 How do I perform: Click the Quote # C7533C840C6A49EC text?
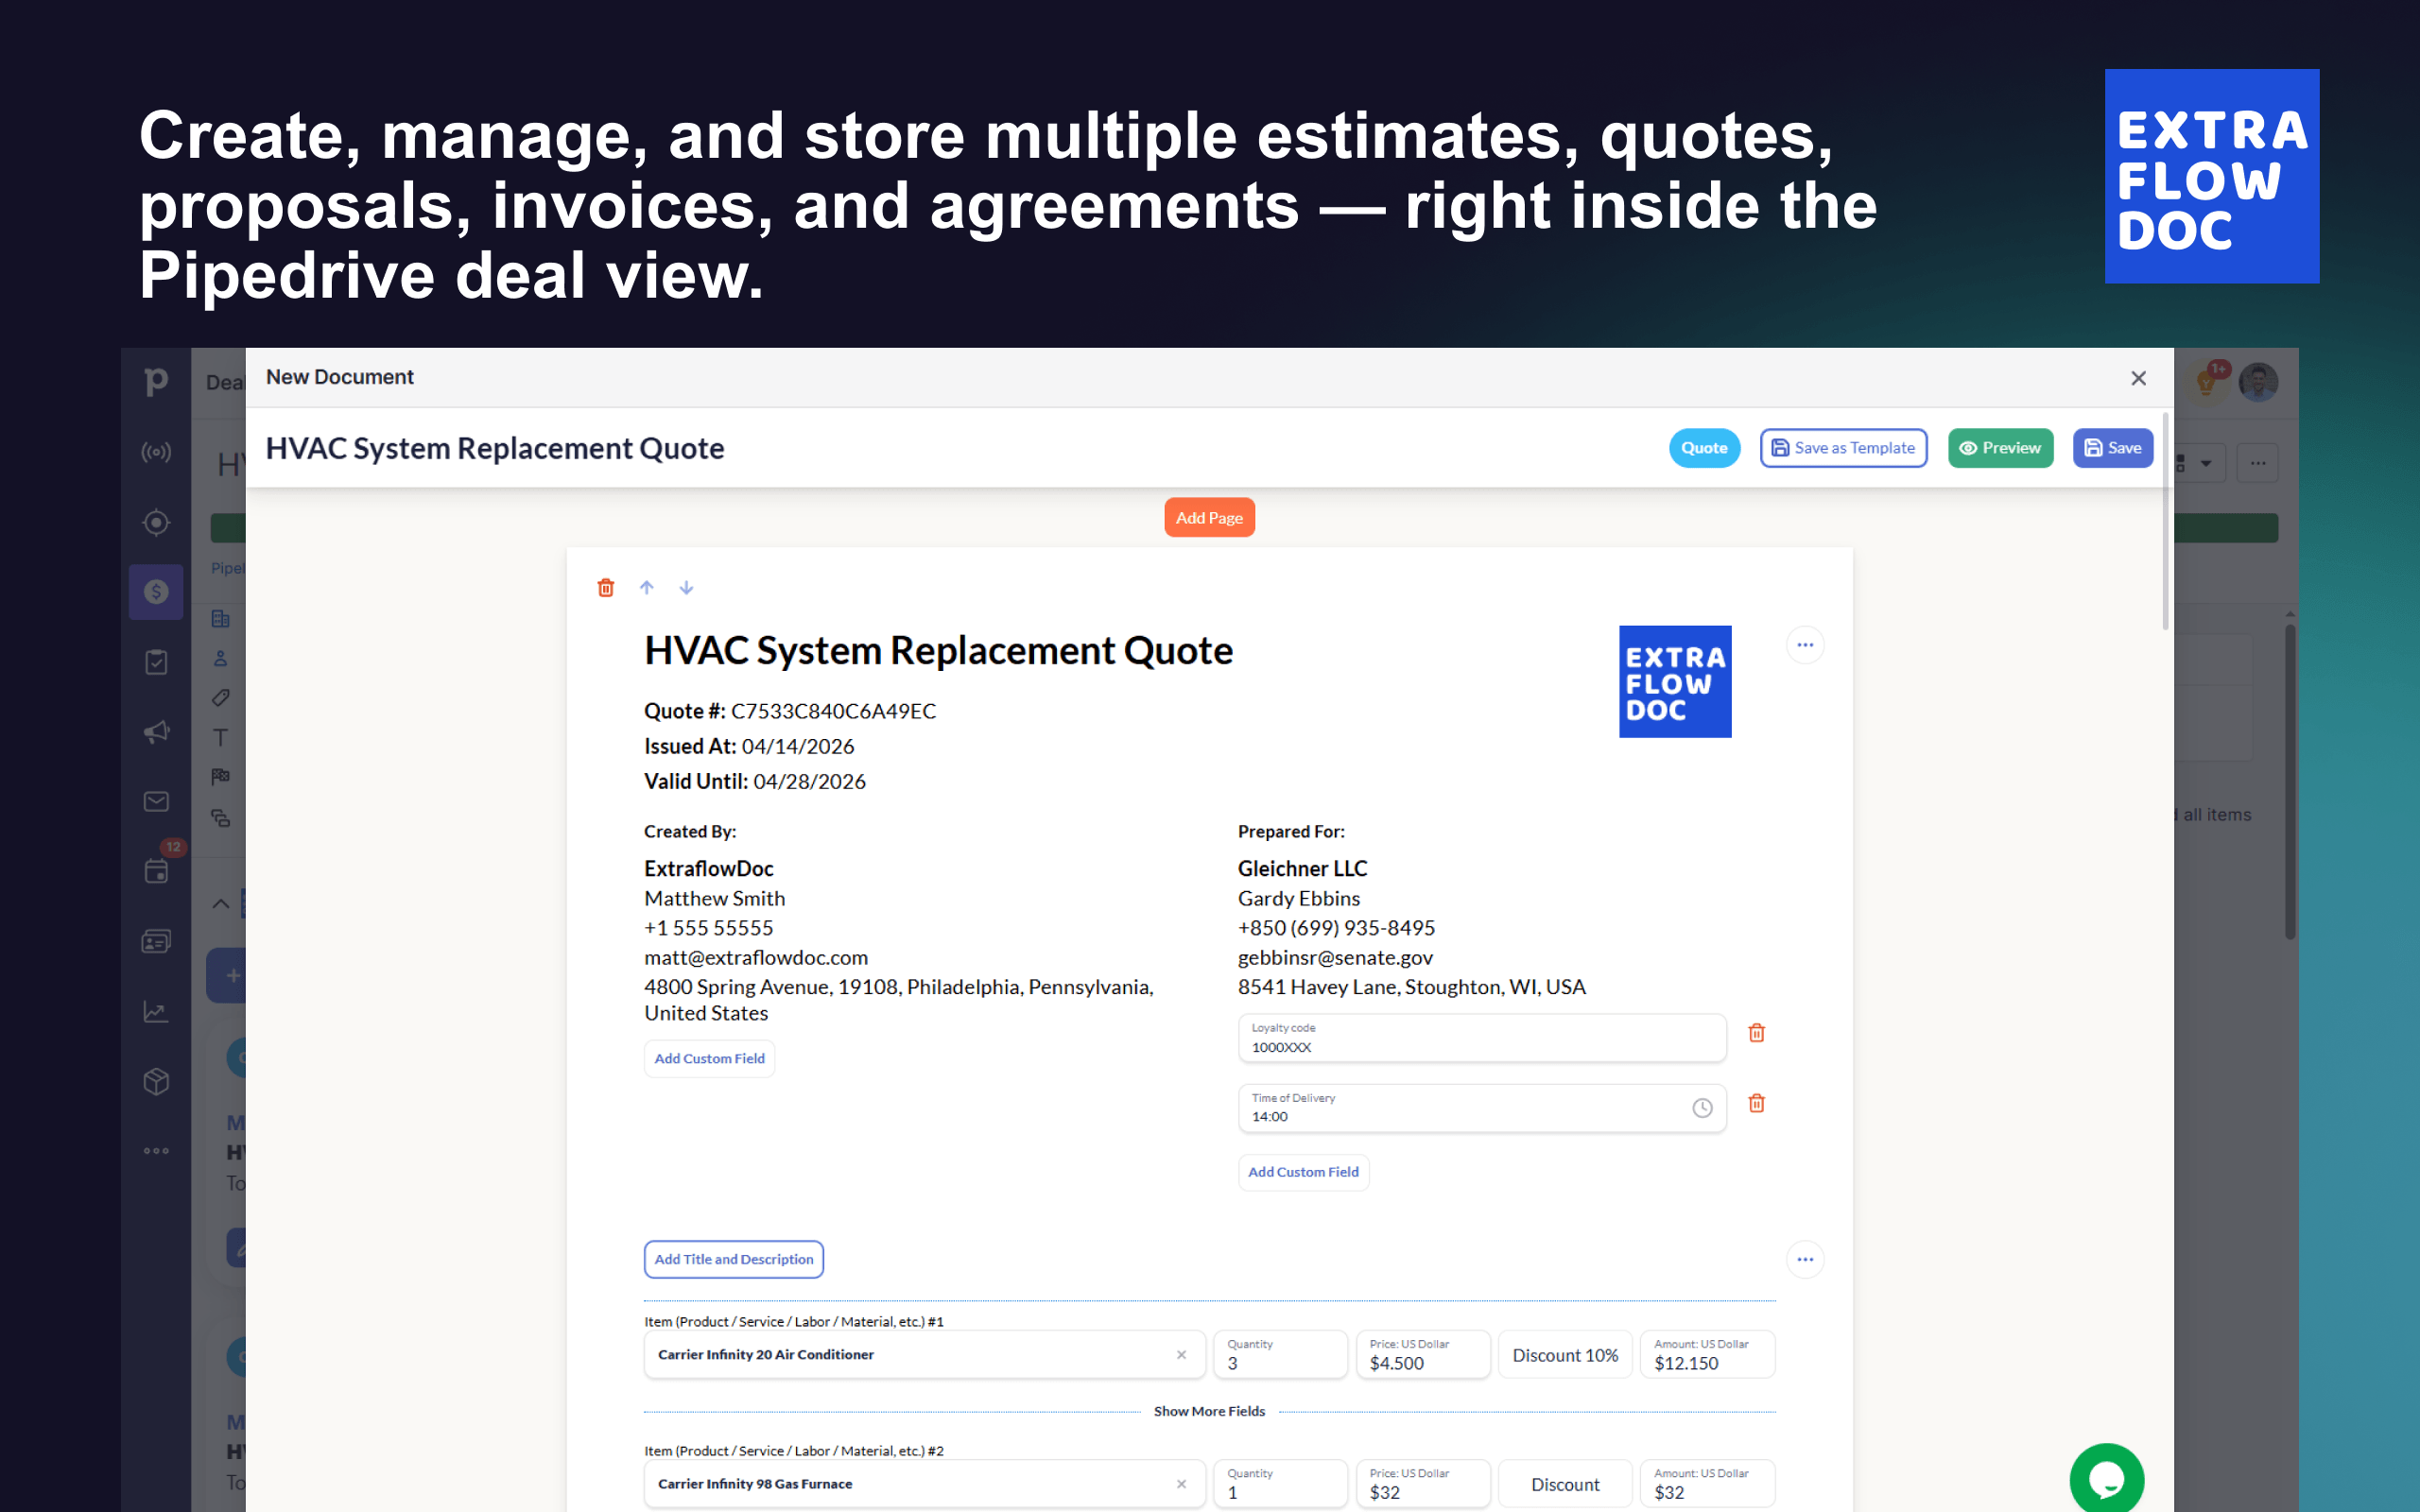[x=790, y=711]
